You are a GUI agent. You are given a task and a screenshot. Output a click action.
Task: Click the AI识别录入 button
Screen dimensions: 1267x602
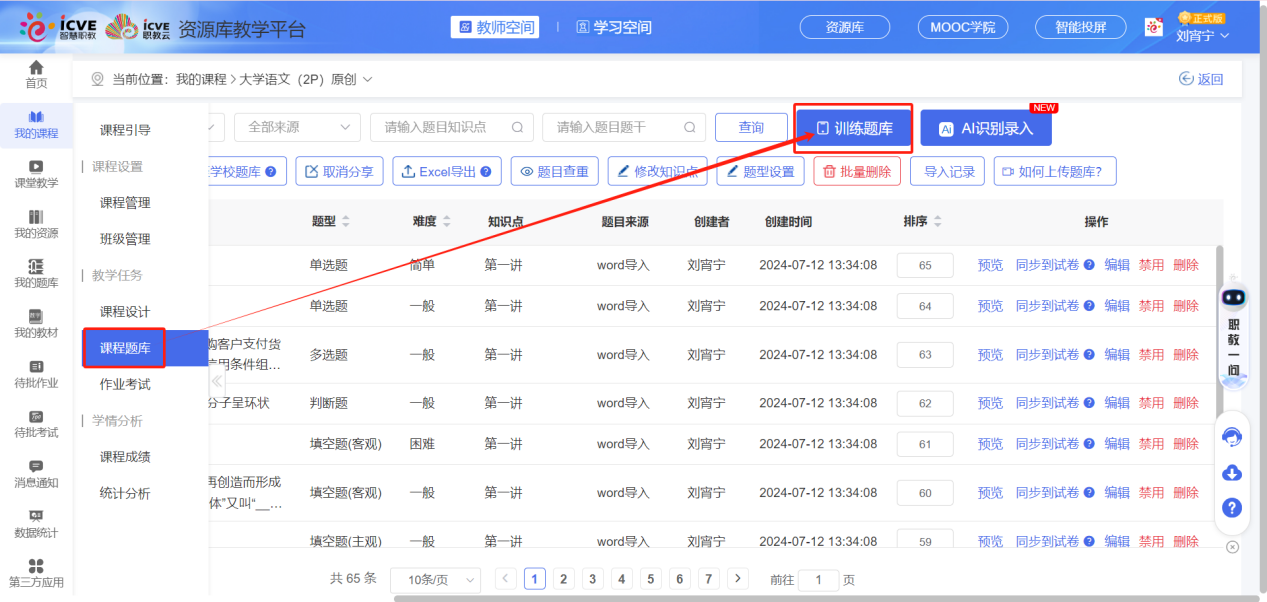(x=984, y=128)
